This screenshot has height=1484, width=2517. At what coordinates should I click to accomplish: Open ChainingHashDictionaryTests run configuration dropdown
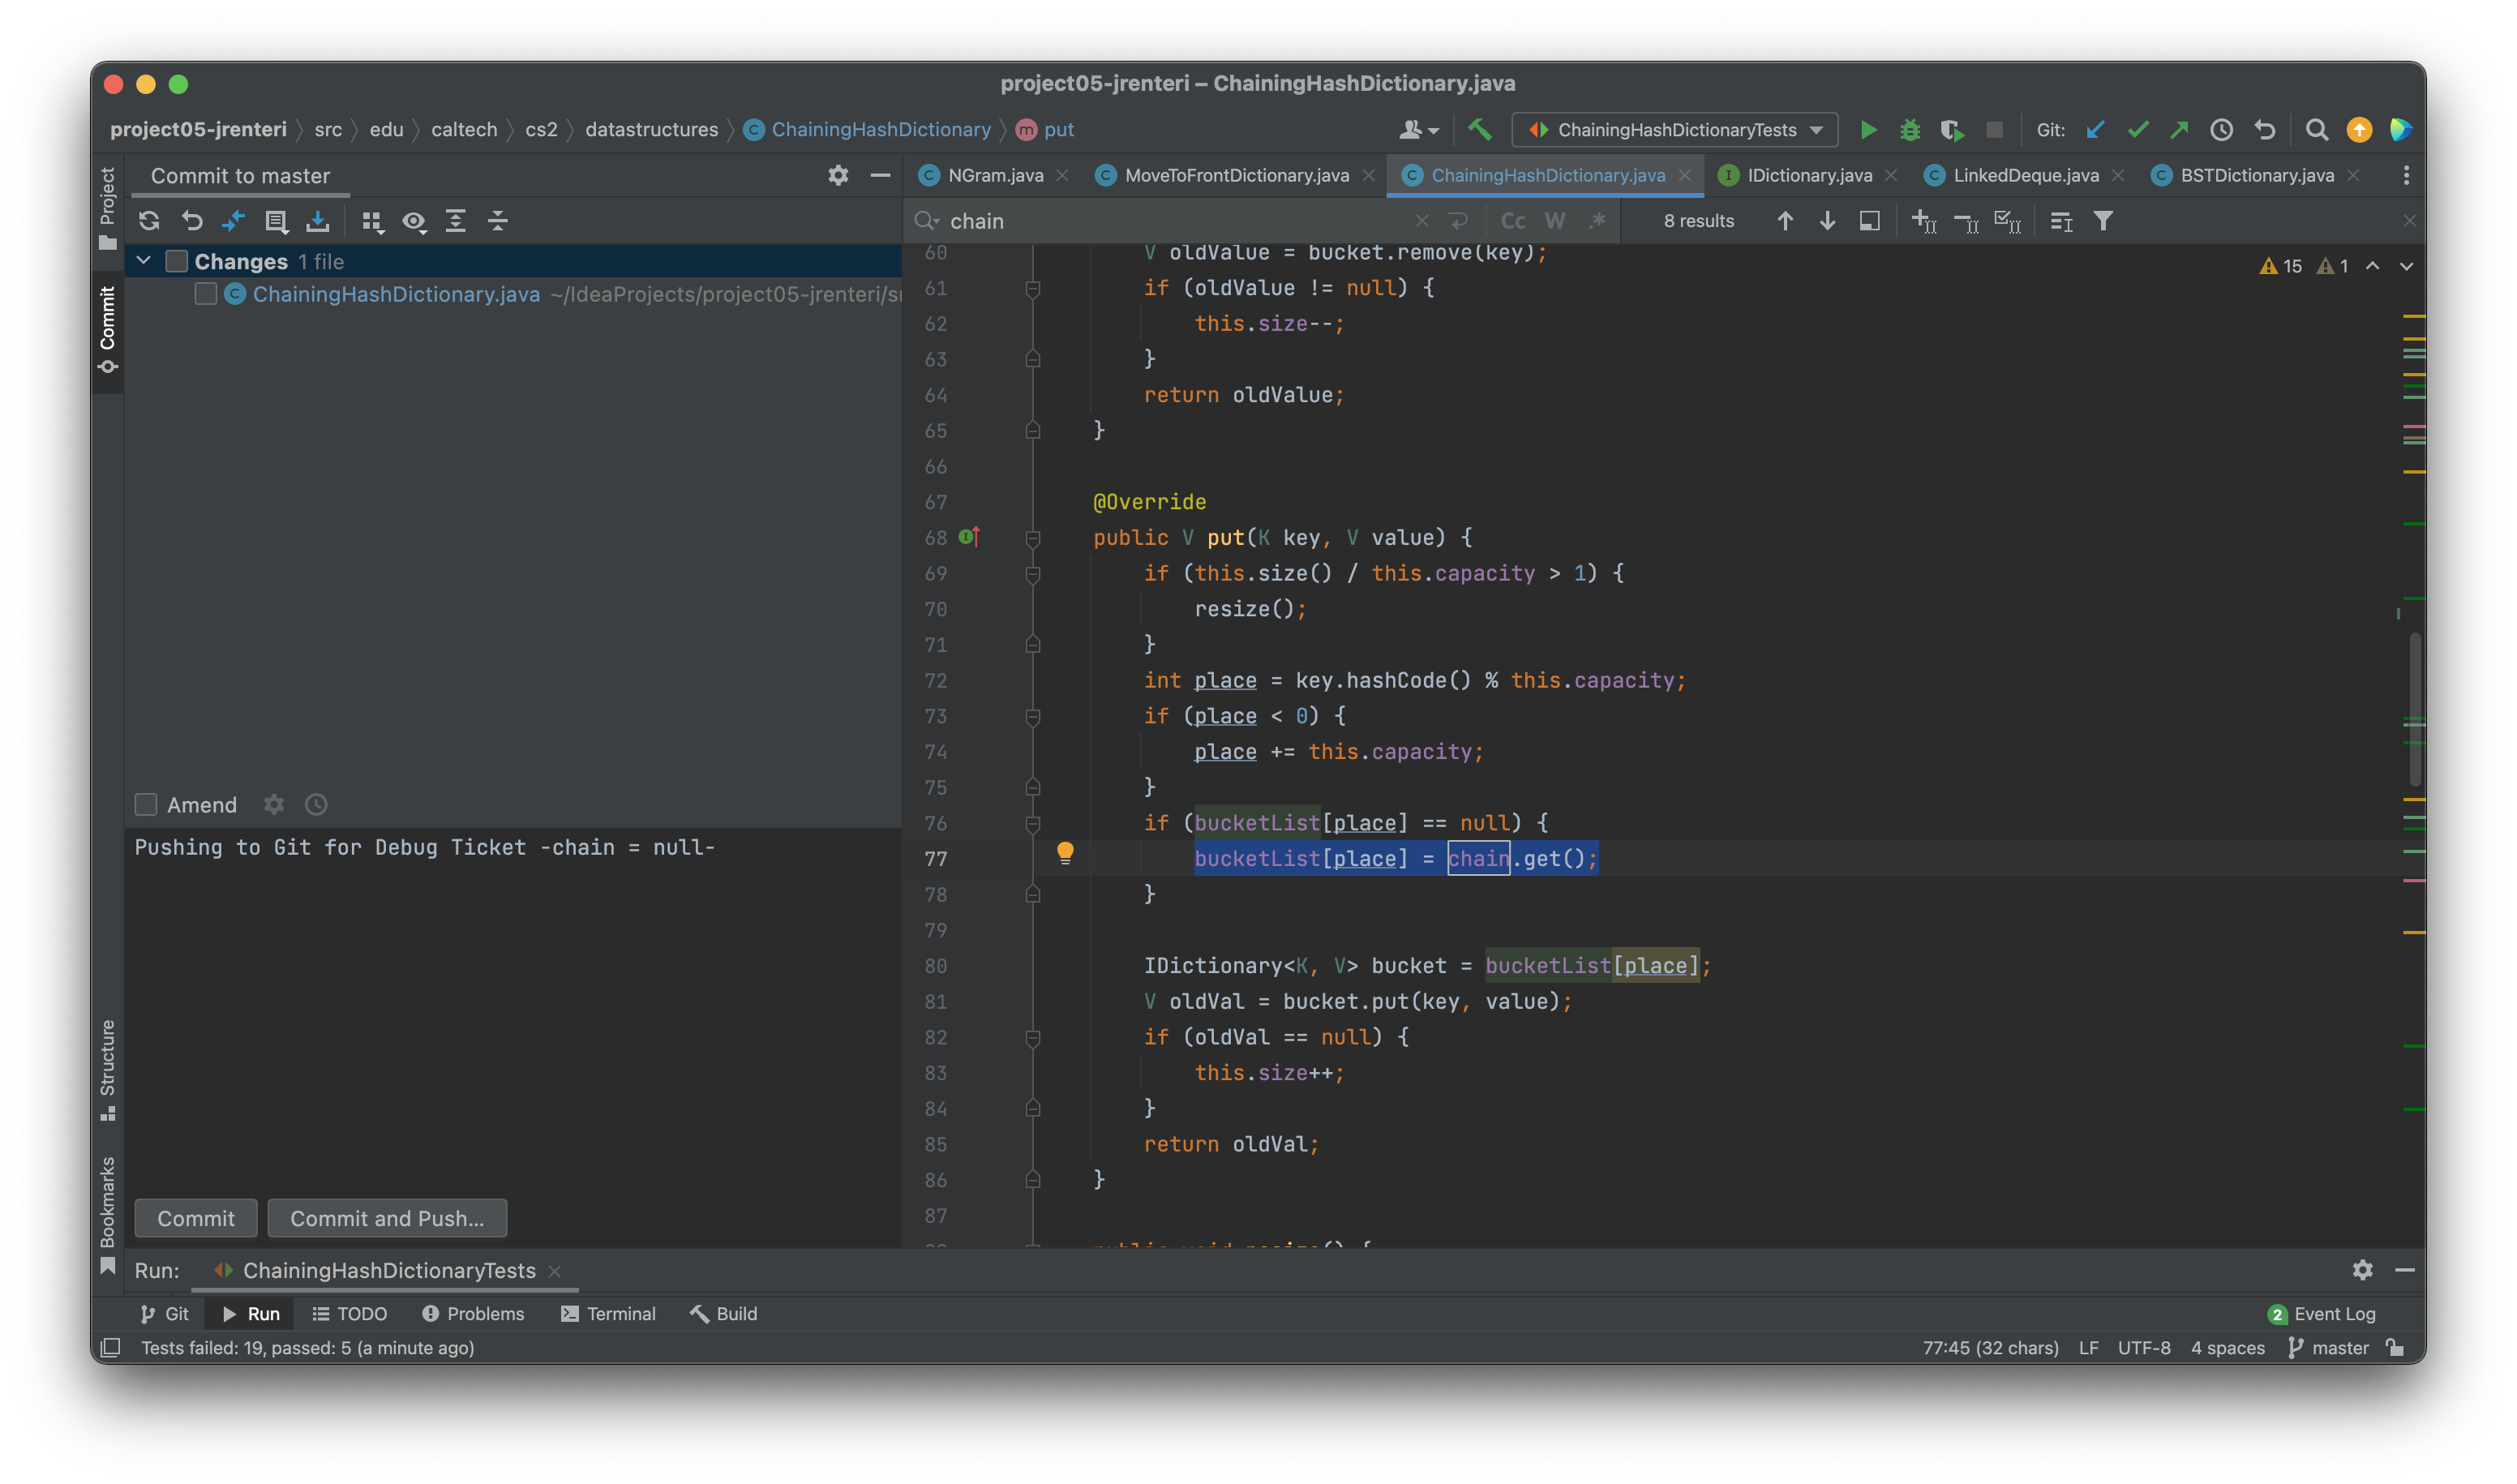pyautogui.click(x=1675, y=130)
